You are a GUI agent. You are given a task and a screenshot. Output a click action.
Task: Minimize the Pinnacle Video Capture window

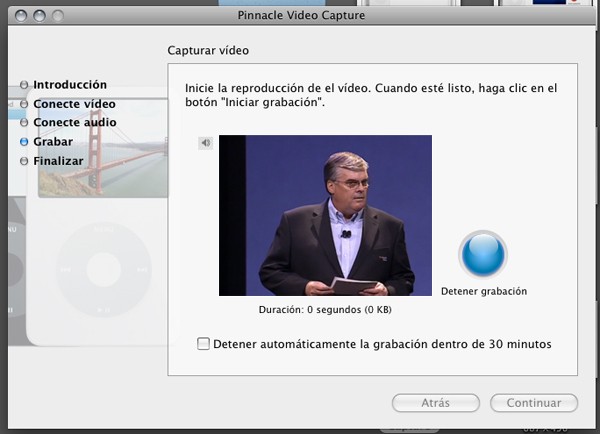point(39,16)
